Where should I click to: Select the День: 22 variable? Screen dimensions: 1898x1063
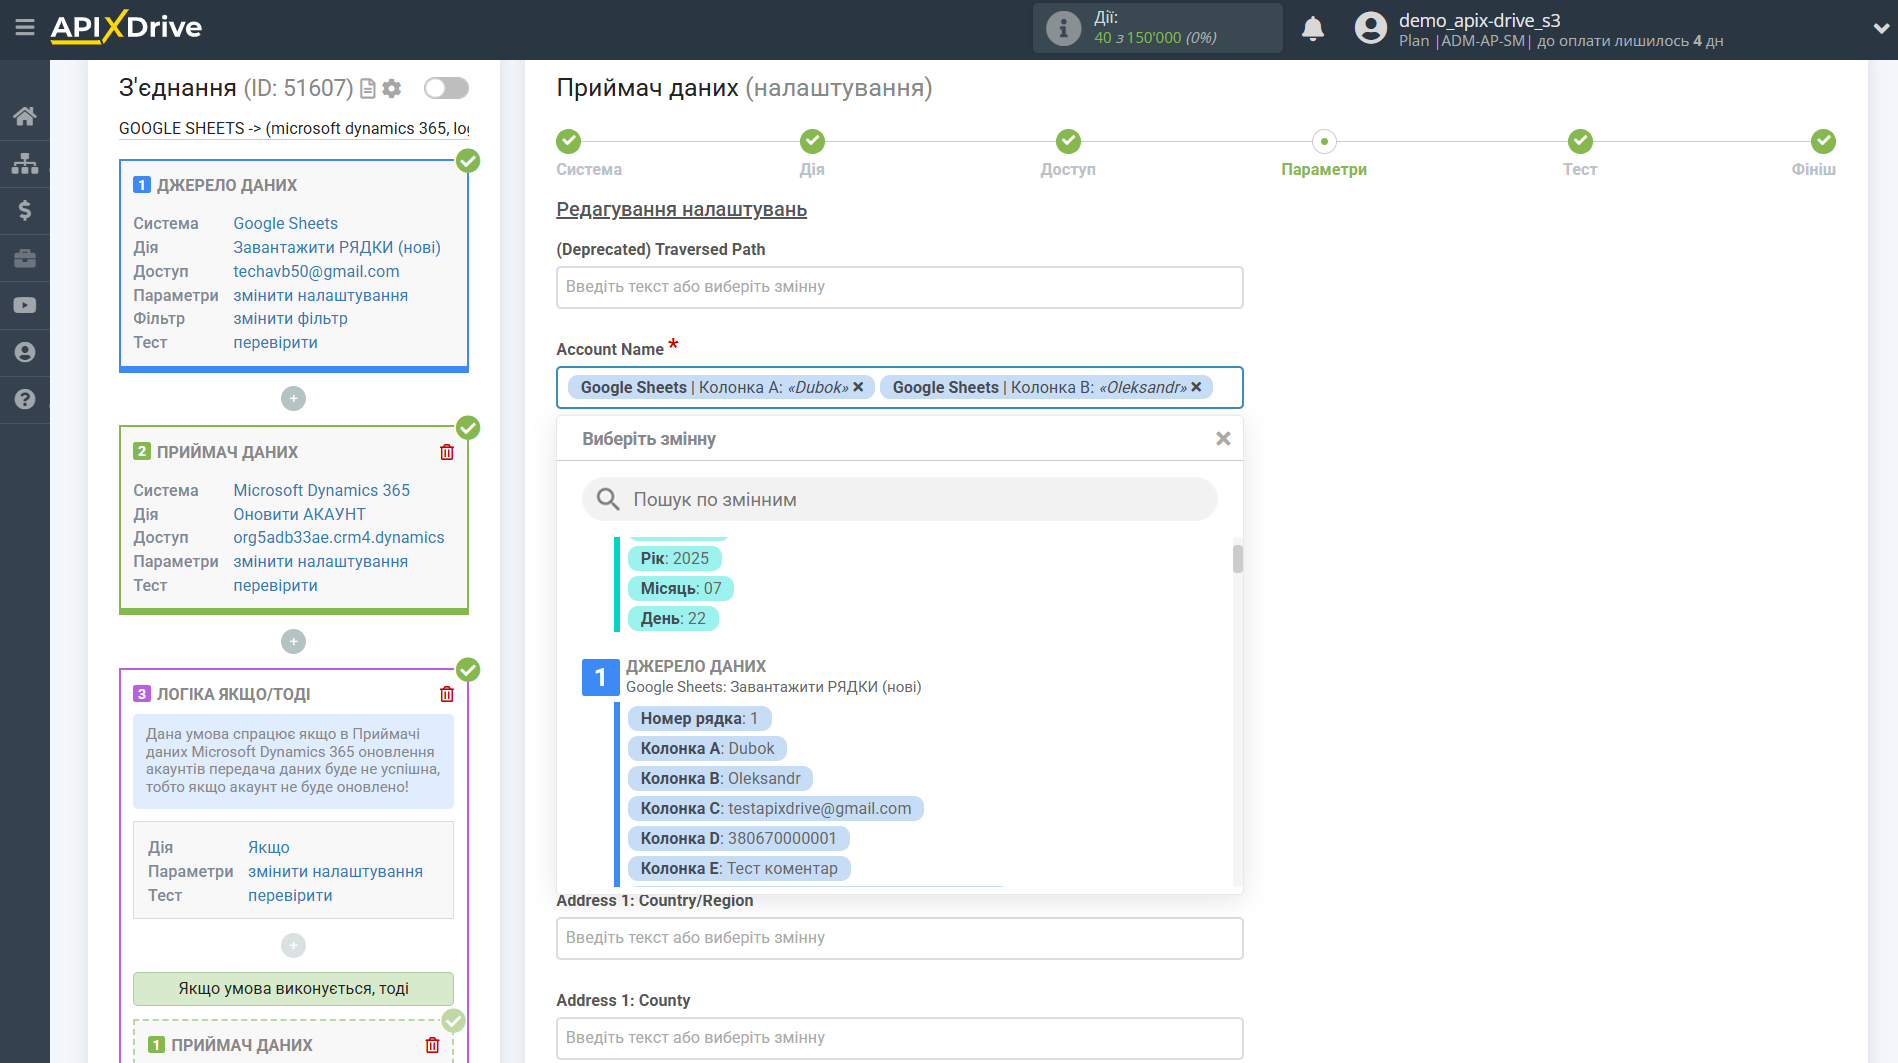pos(673,618)
